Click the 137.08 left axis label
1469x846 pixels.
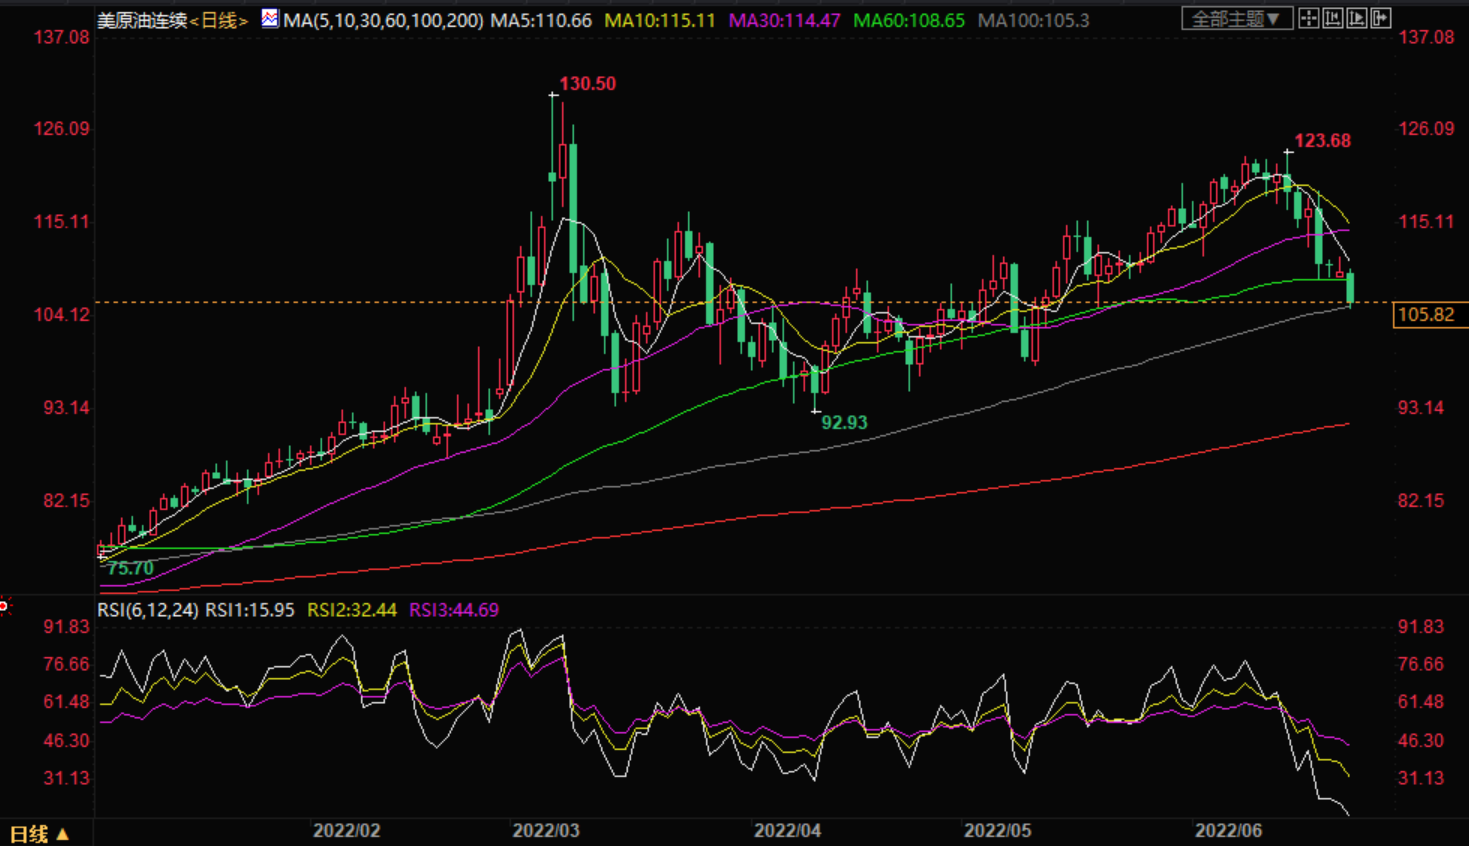[x=62, y=37]
